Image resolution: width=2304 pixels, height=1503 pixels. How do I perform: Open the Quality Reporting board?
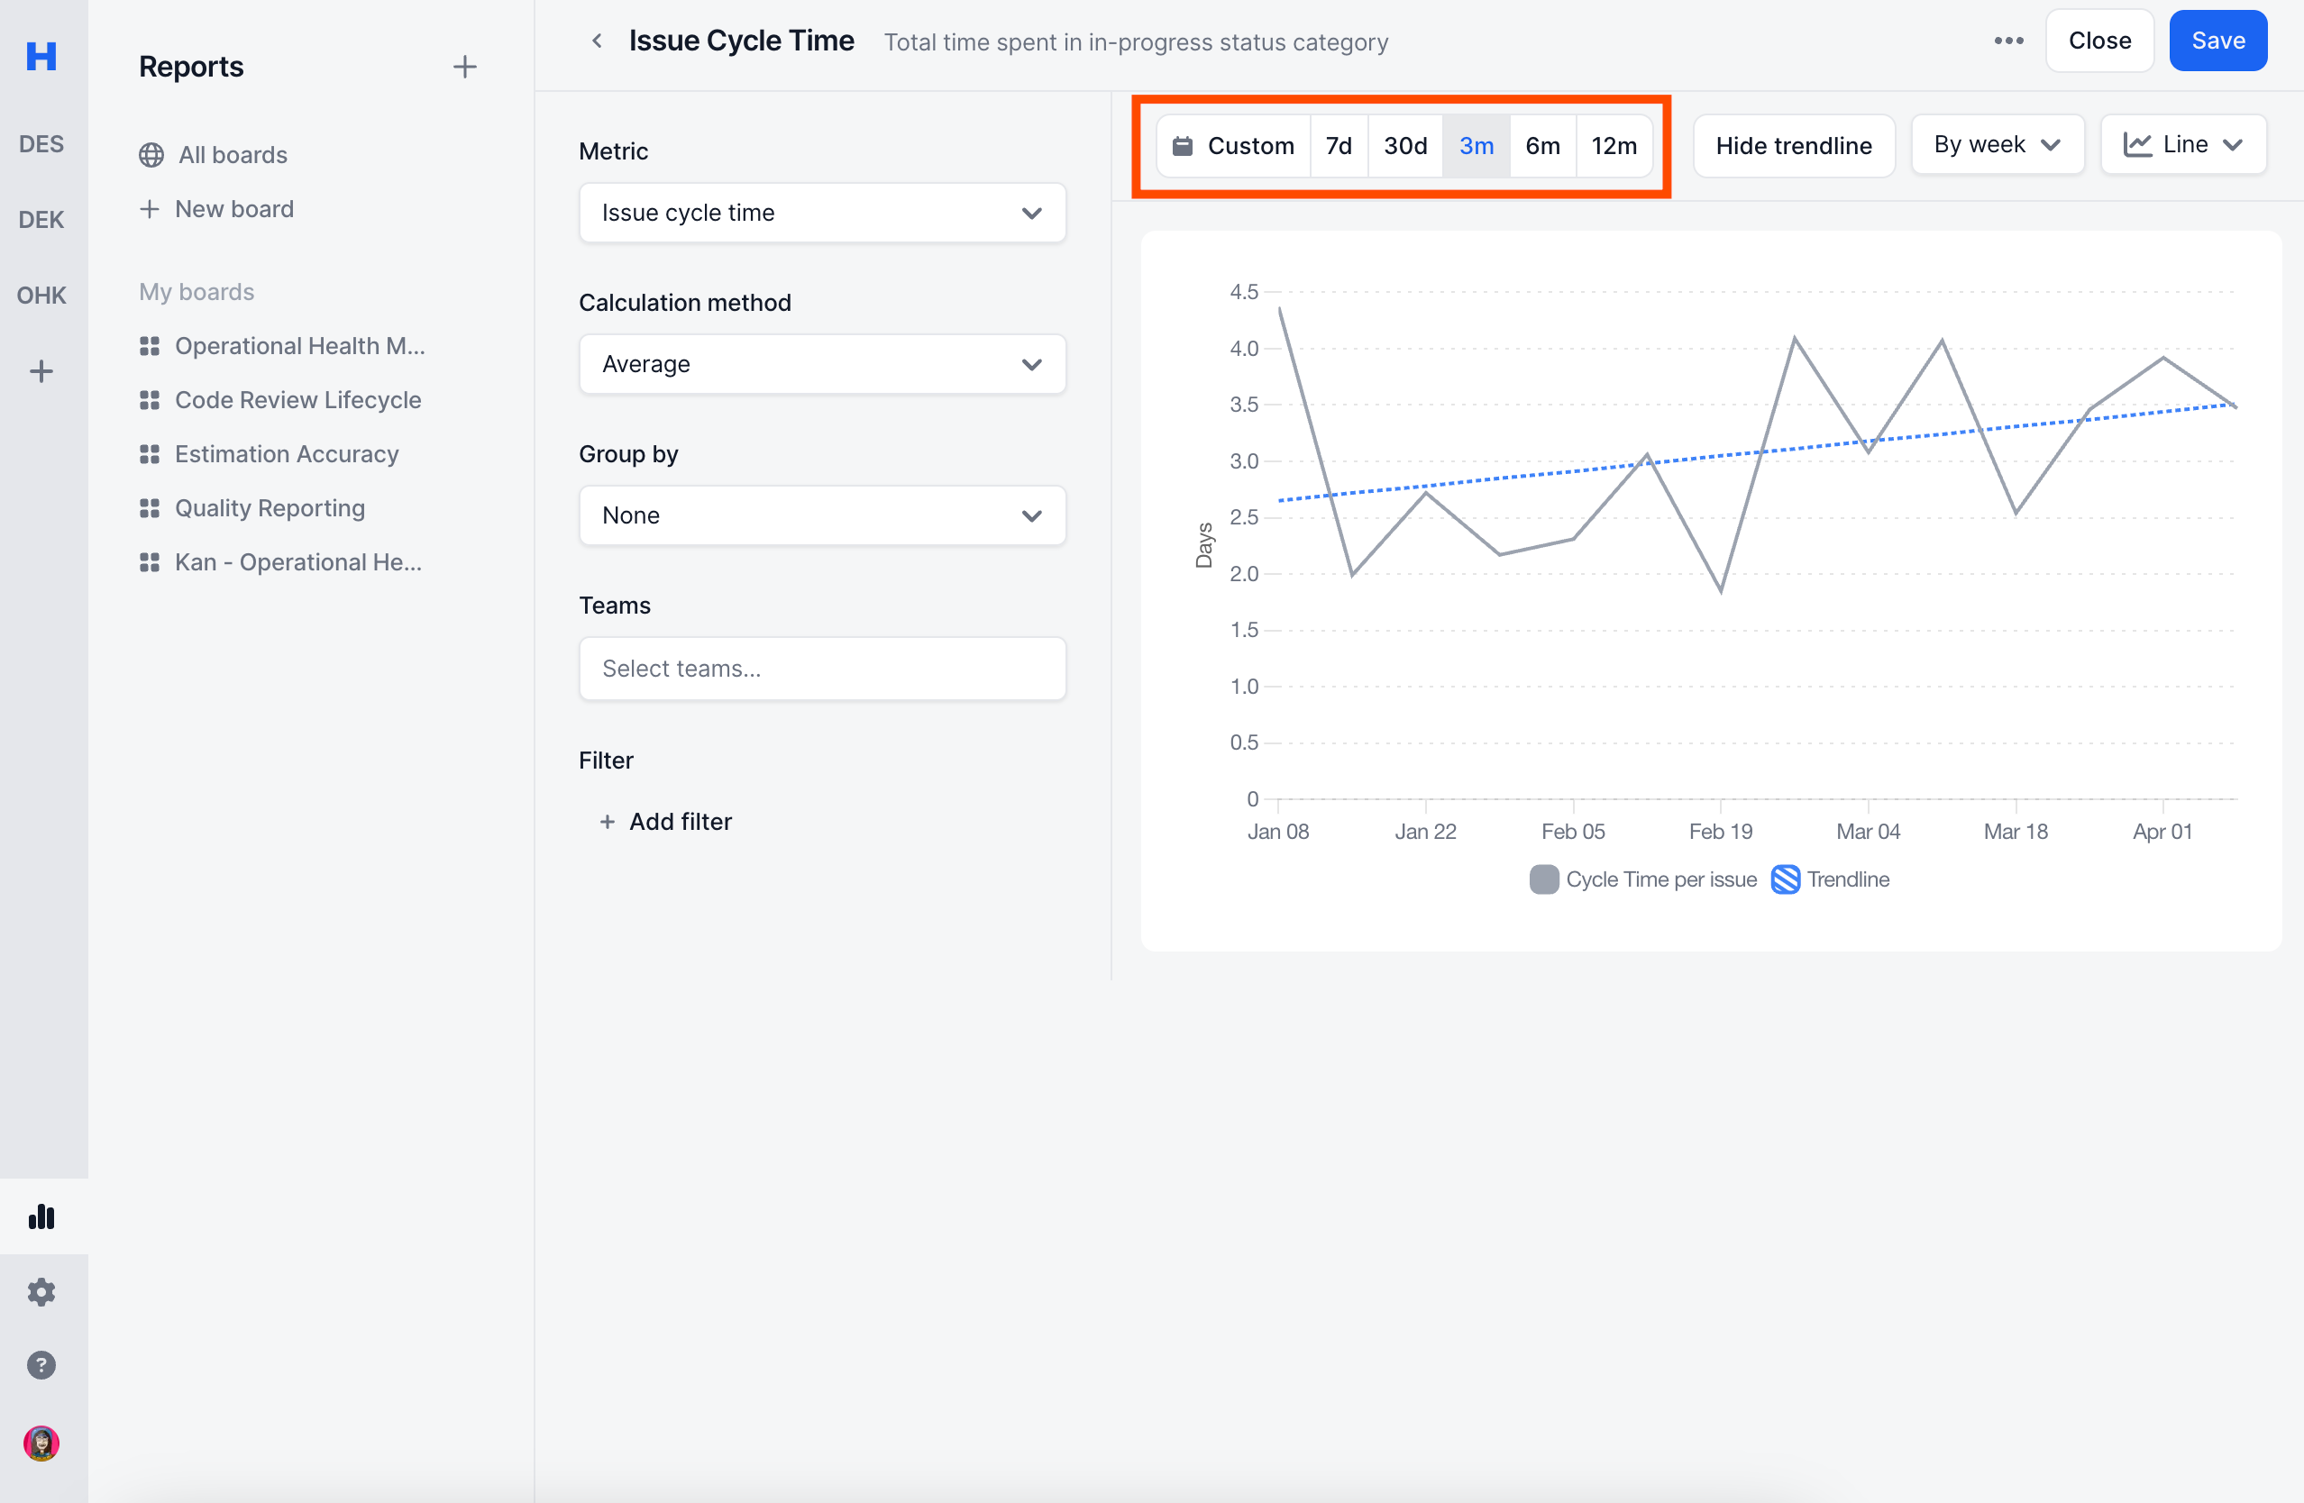click(x=269, y=508)
